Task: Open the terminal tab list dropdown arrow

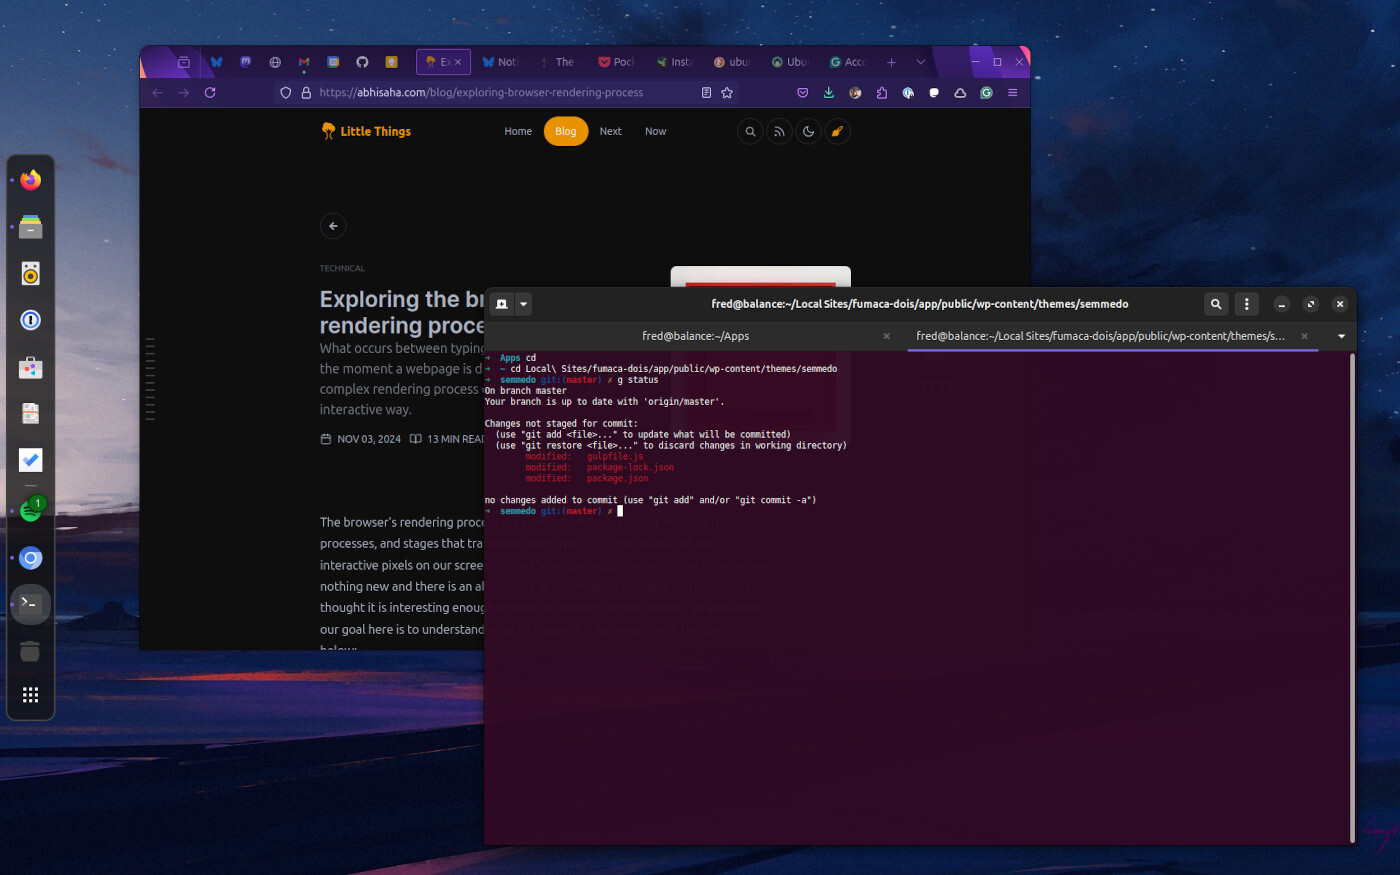Action: click(1341, 336)
